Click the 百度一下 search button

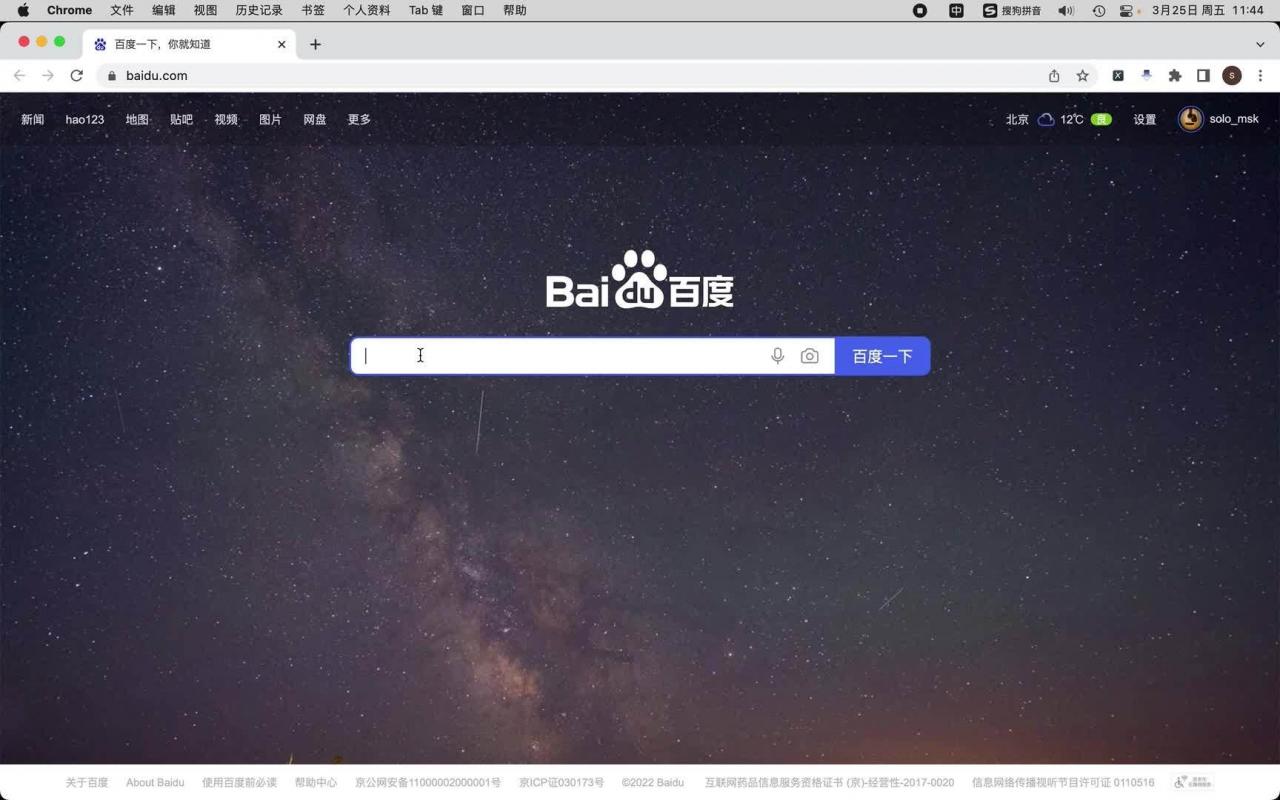(882, 356)
